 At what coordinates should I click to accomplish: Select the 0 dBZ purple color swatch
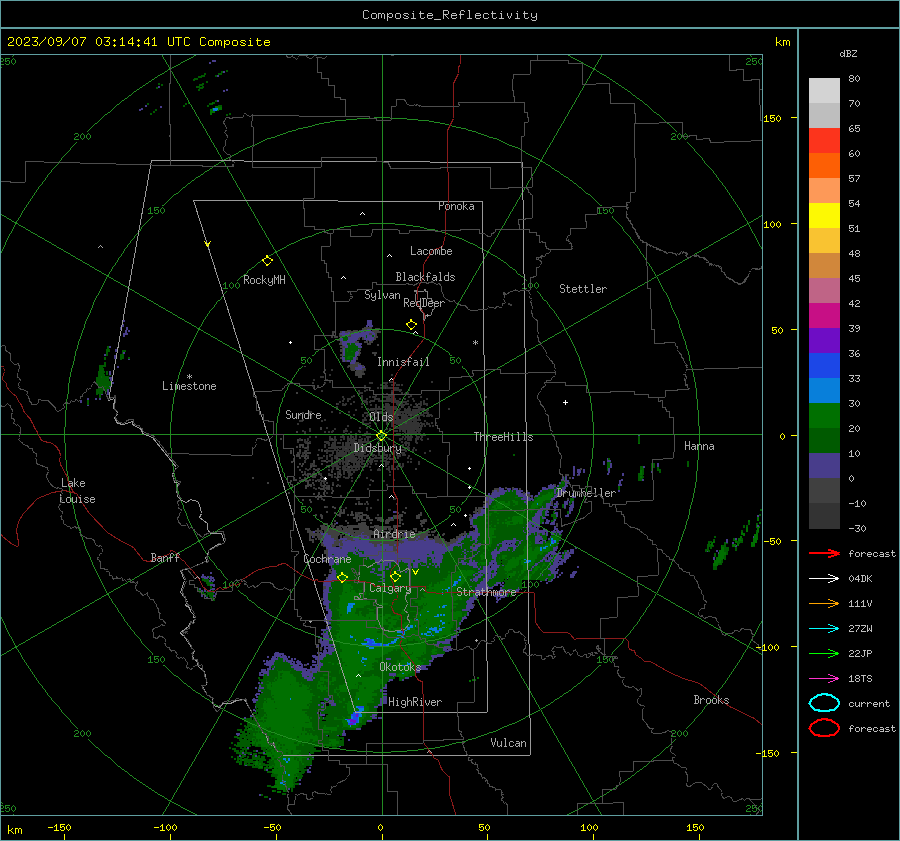pos(824,465)
